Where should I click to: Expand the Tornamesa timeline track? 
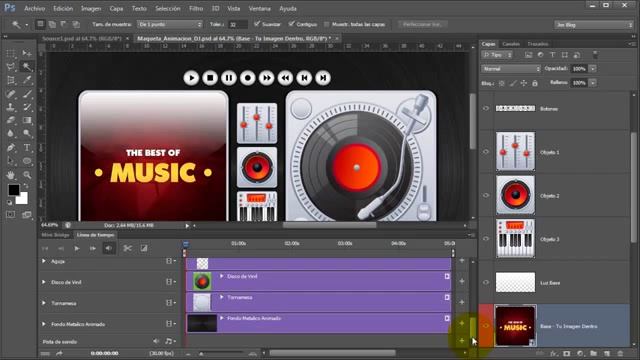pos(44,303)
